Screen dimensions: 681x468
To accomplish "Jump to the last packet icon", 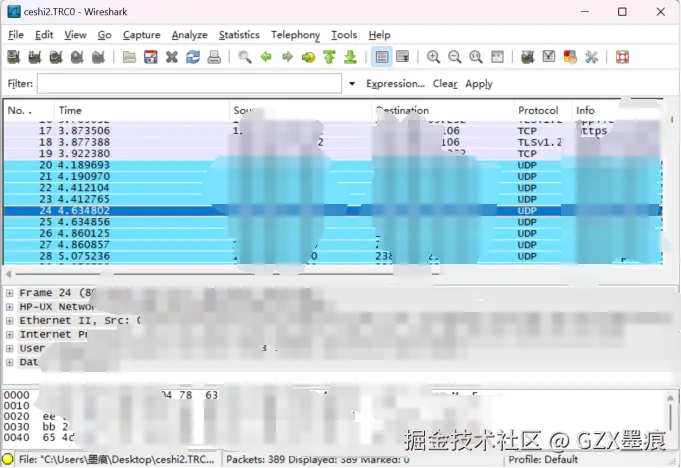I will click(350, 57).
